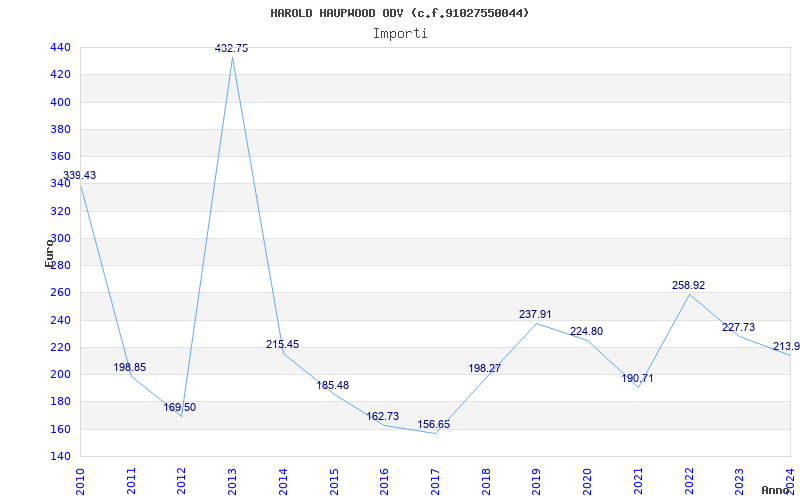This screenshot has width=800, height=500.
Task: Click the 237.91 data label
Action: click(x=535, y=315)
